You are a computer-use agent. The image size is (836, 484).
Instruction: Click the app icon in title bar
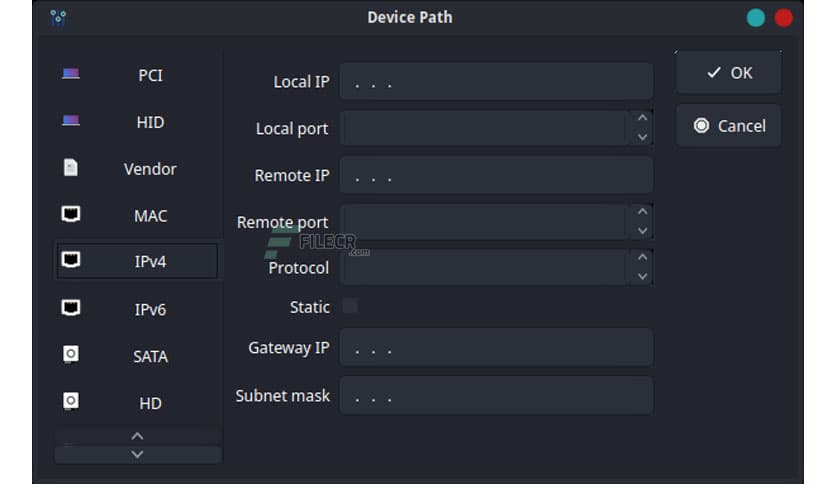point(58,17)
